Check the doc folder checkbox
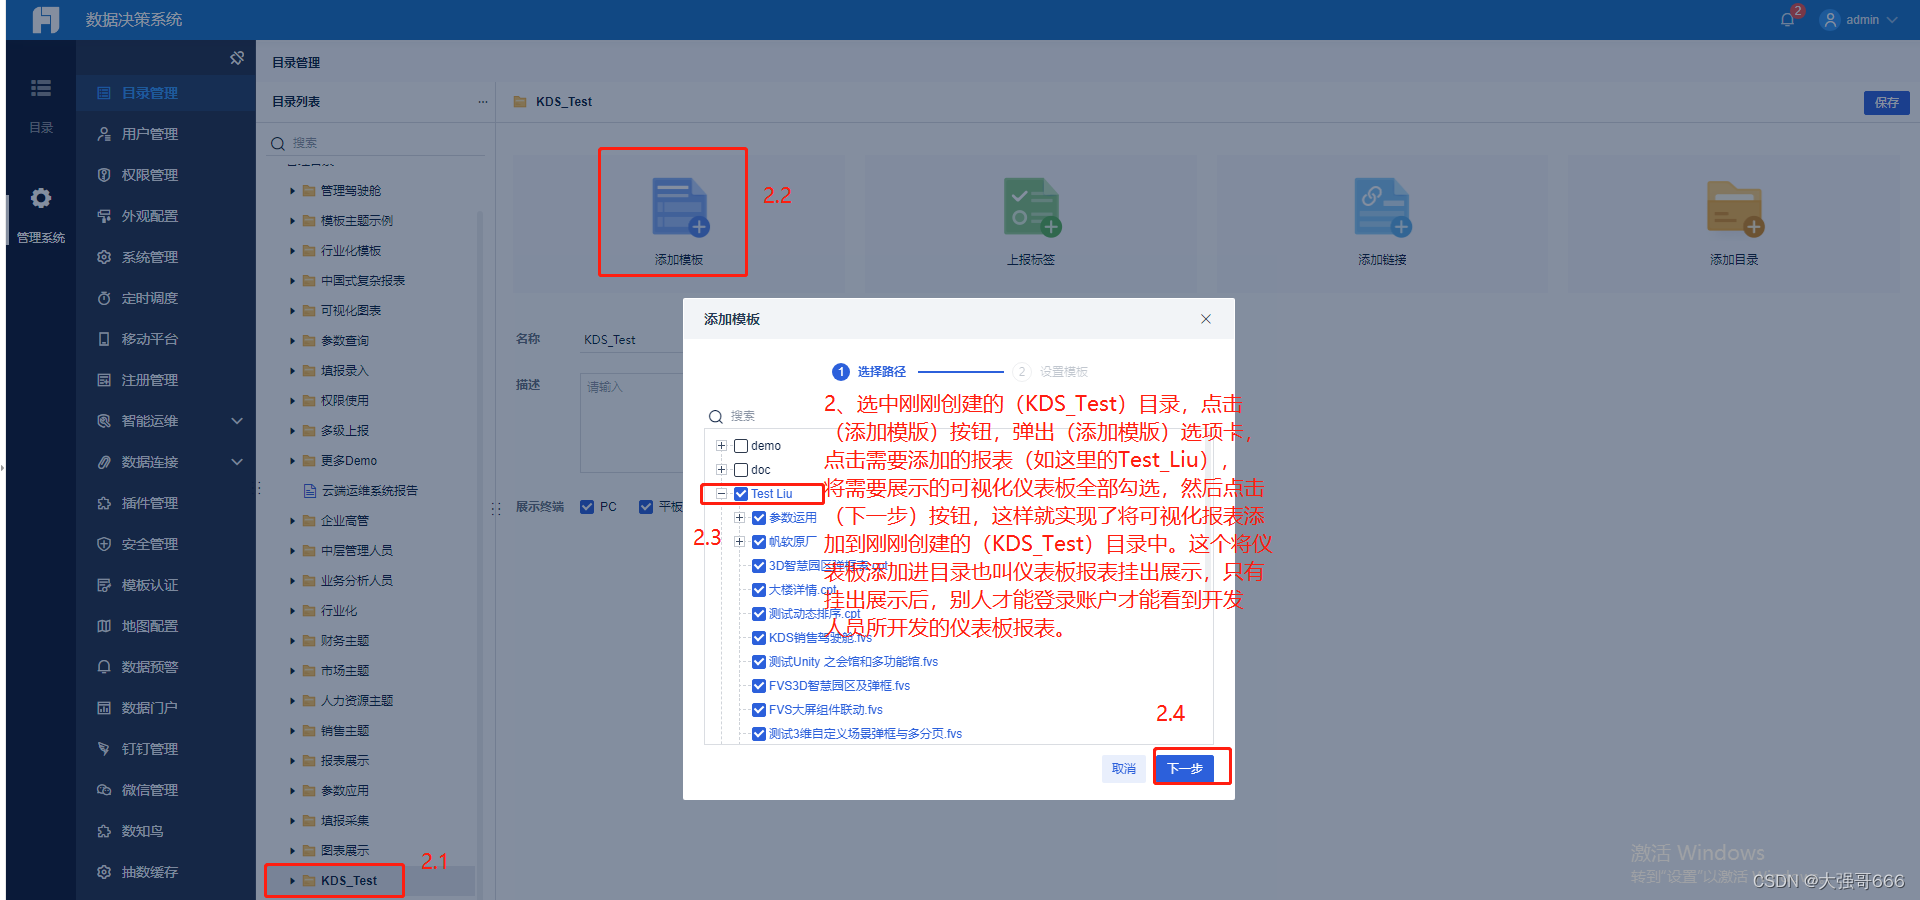Screen dimensions: 1920x900 point(741,470)
